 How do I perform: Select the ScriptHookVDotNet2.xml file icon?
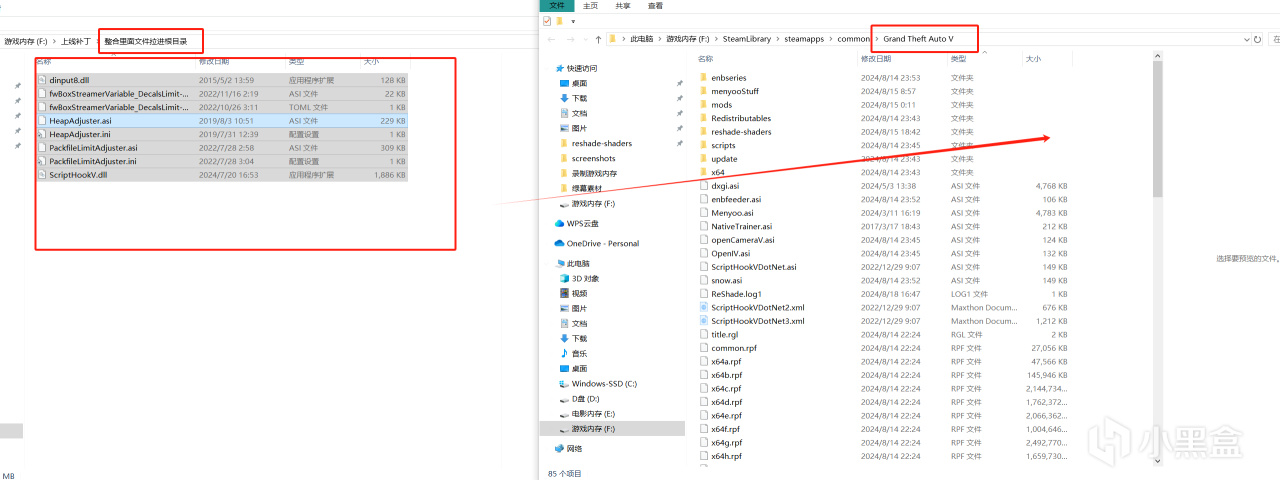pyautogui.click(x=703, y=307)
